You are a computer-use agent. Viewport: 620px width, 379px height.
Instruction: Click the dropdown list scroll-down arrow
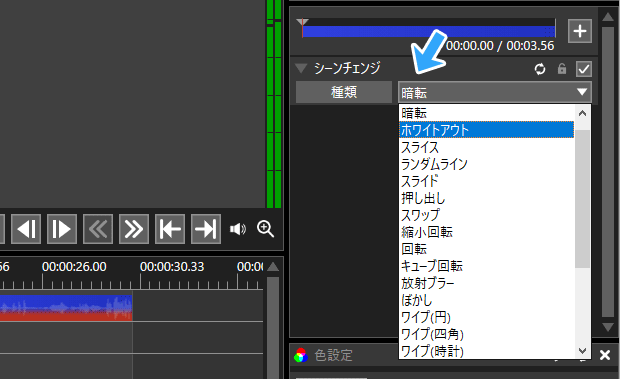pos(582,350)
